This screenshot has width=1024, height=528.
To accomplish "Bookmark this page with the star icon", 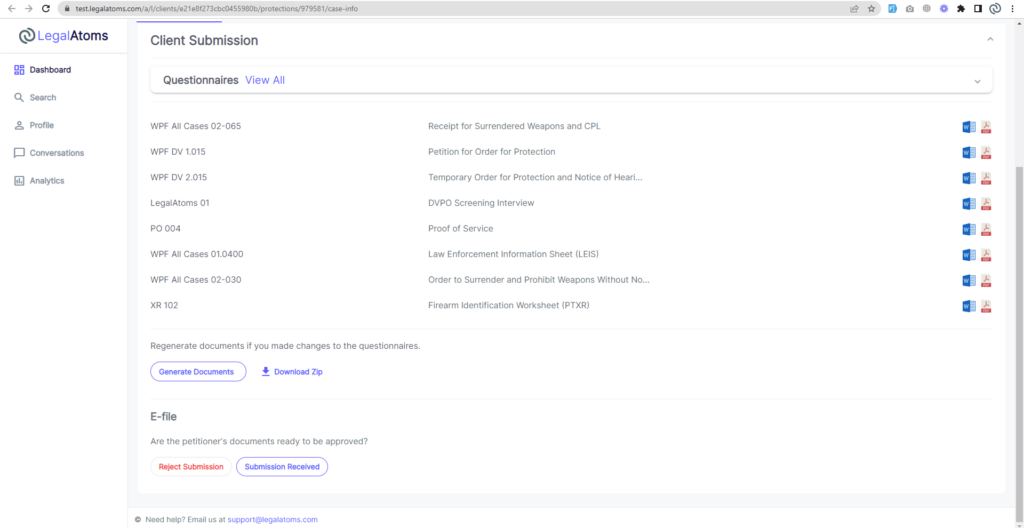I will (x=871, y=8).
